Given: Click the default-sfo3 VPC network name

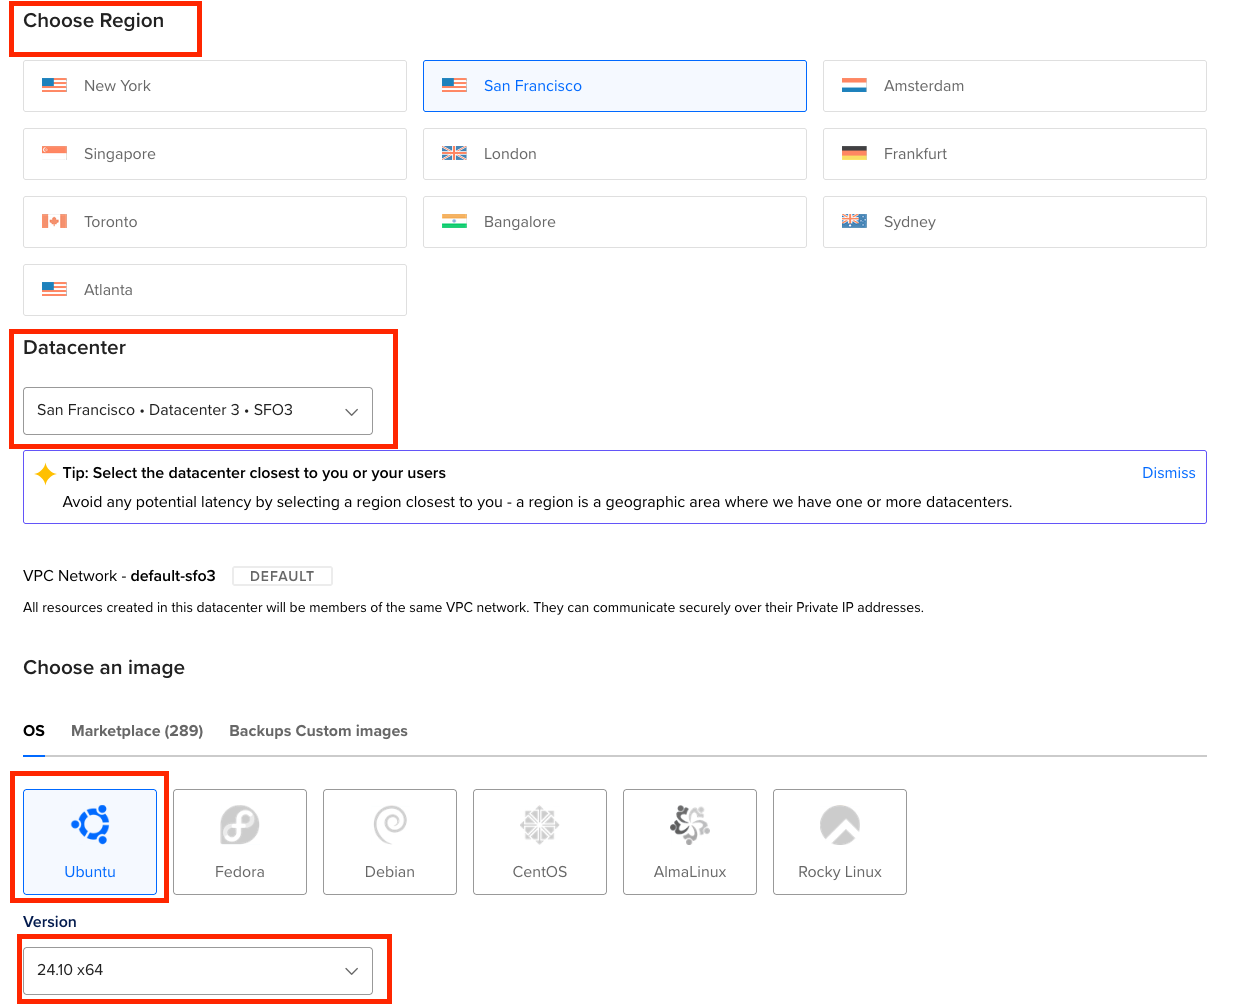Looking at the screenshot, I should pyautogui.click(x=173, y=576).
